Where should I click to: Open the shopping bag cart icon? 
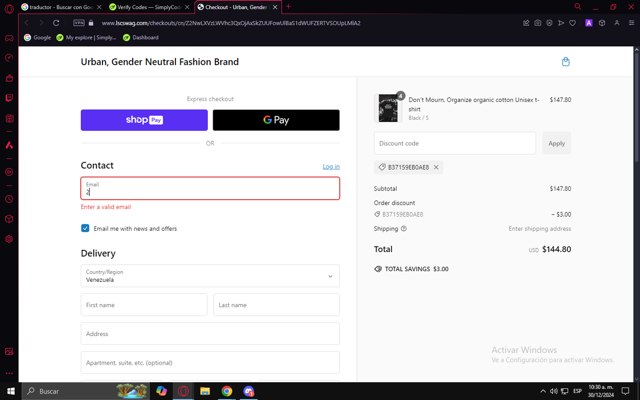pos(566,62)
